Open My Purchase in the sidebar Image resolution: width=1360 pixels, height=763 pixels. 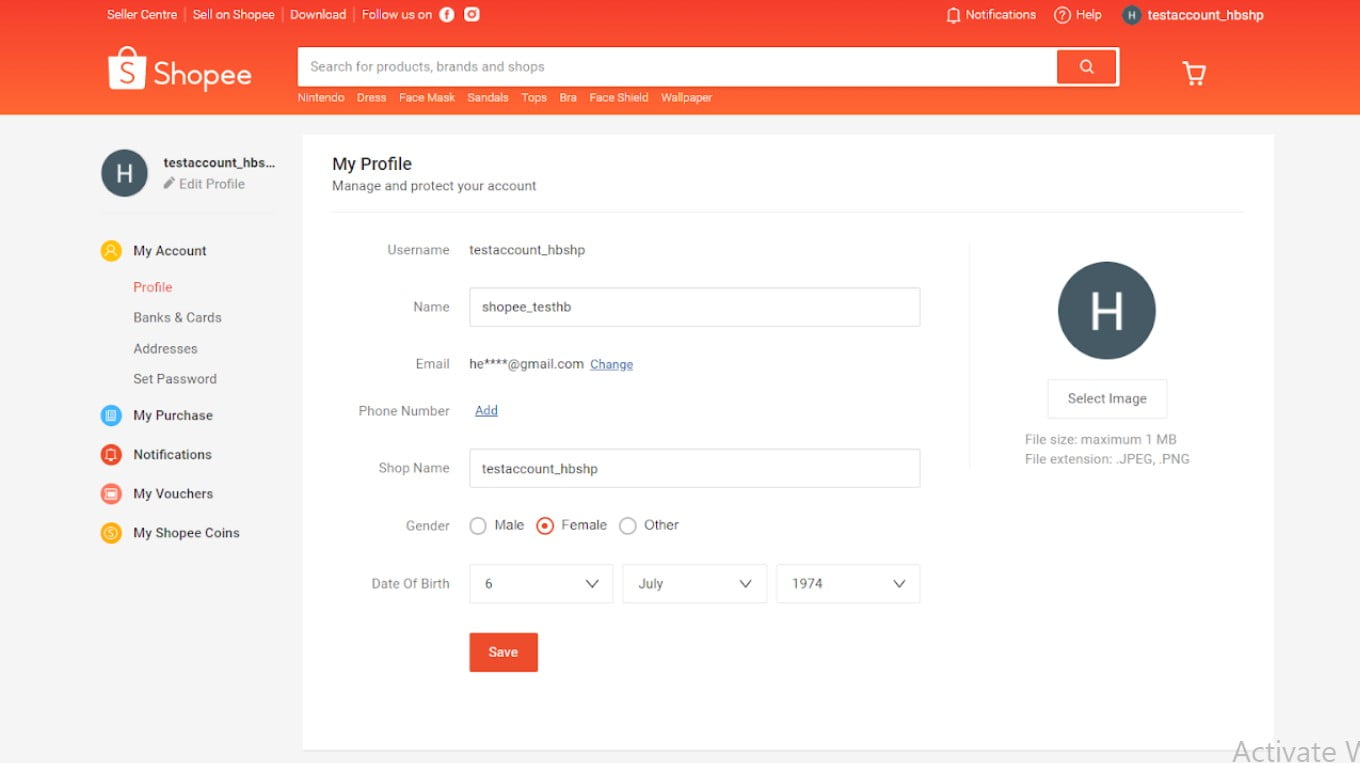coord(173,415)
